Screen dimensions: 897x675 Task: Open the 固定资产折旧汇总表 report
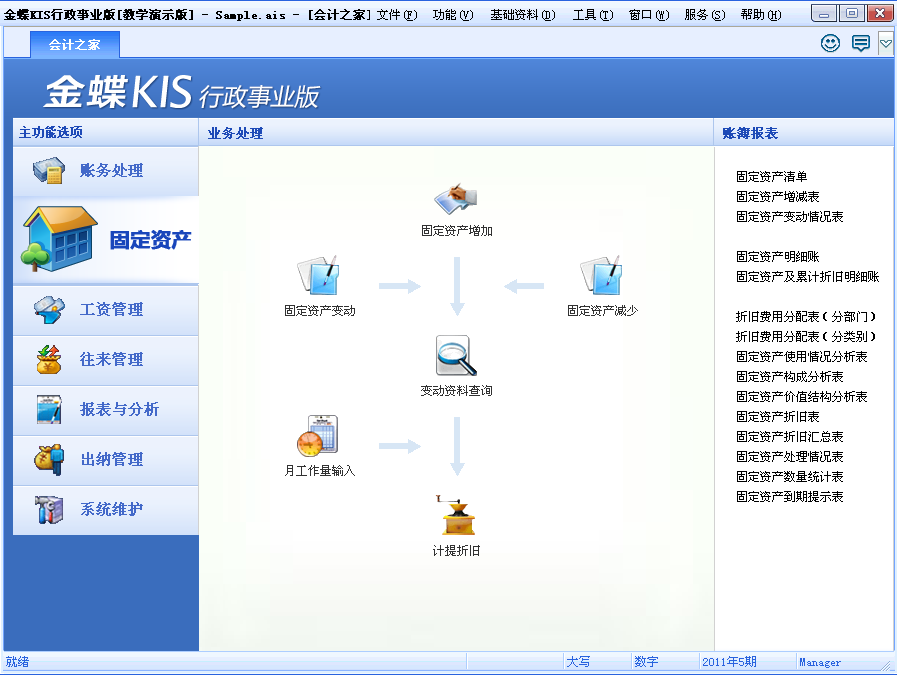[x=789, y=437]
